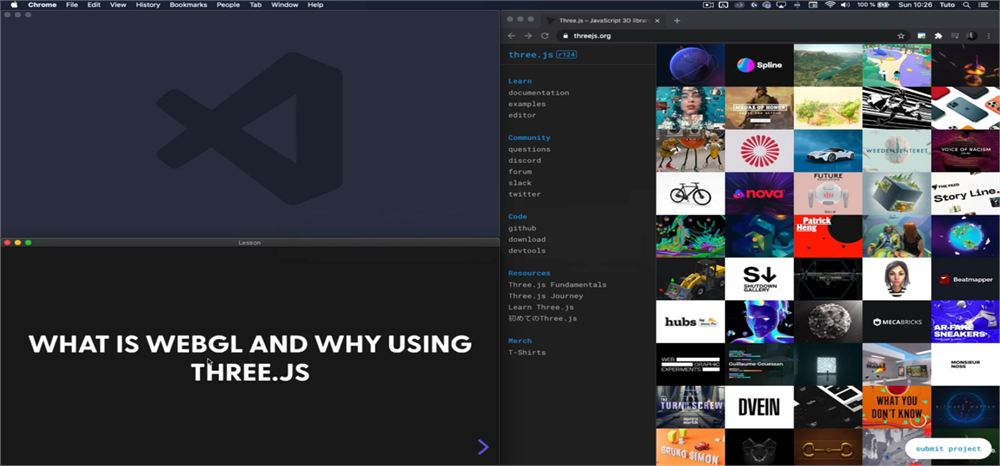This screenshot has width=1000, height=466.
Task: Open the Wi-Fi status menu
Action: pyautogui.click(x=830, y=4)
